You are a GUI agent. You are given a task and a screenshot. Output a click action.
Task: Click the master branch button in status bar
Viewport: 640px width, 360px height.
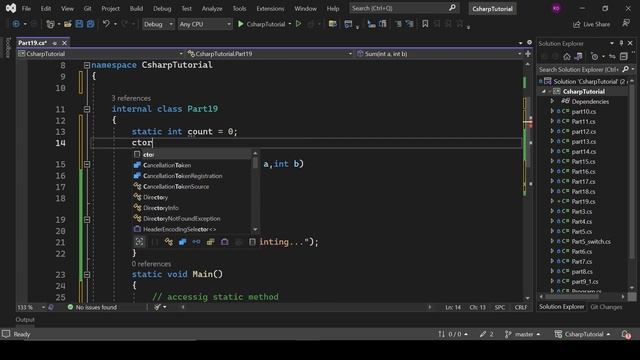pyautogui.click(x=522, y=334)
